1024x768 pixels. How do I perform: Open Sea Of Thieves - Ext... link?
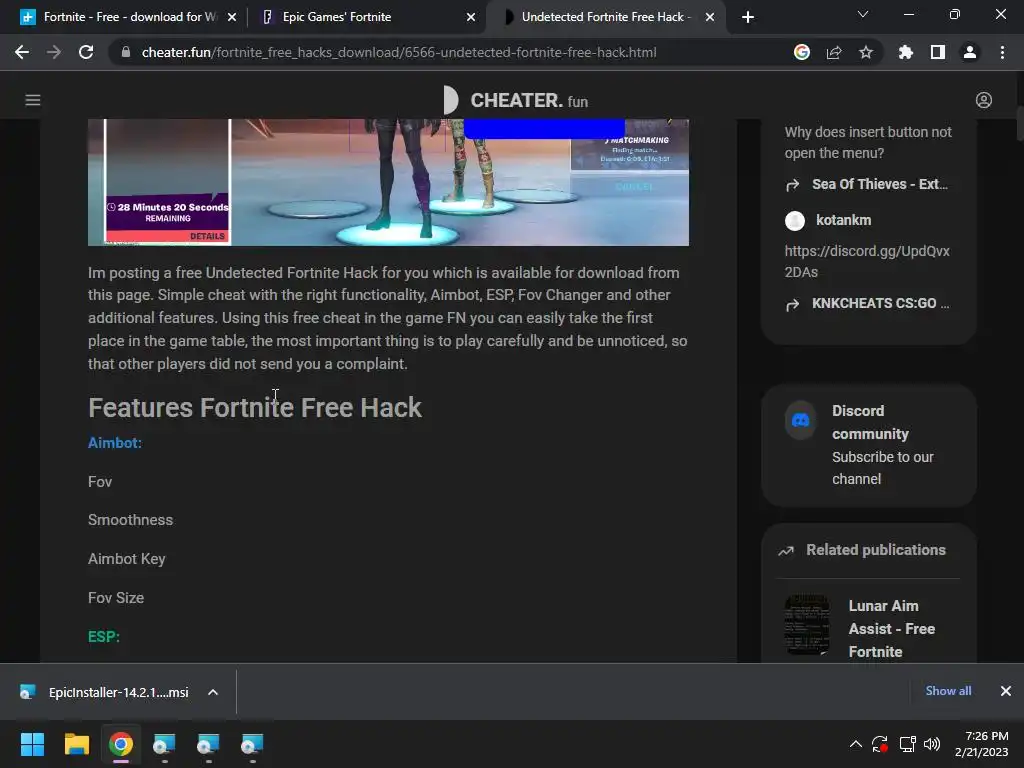879,184
